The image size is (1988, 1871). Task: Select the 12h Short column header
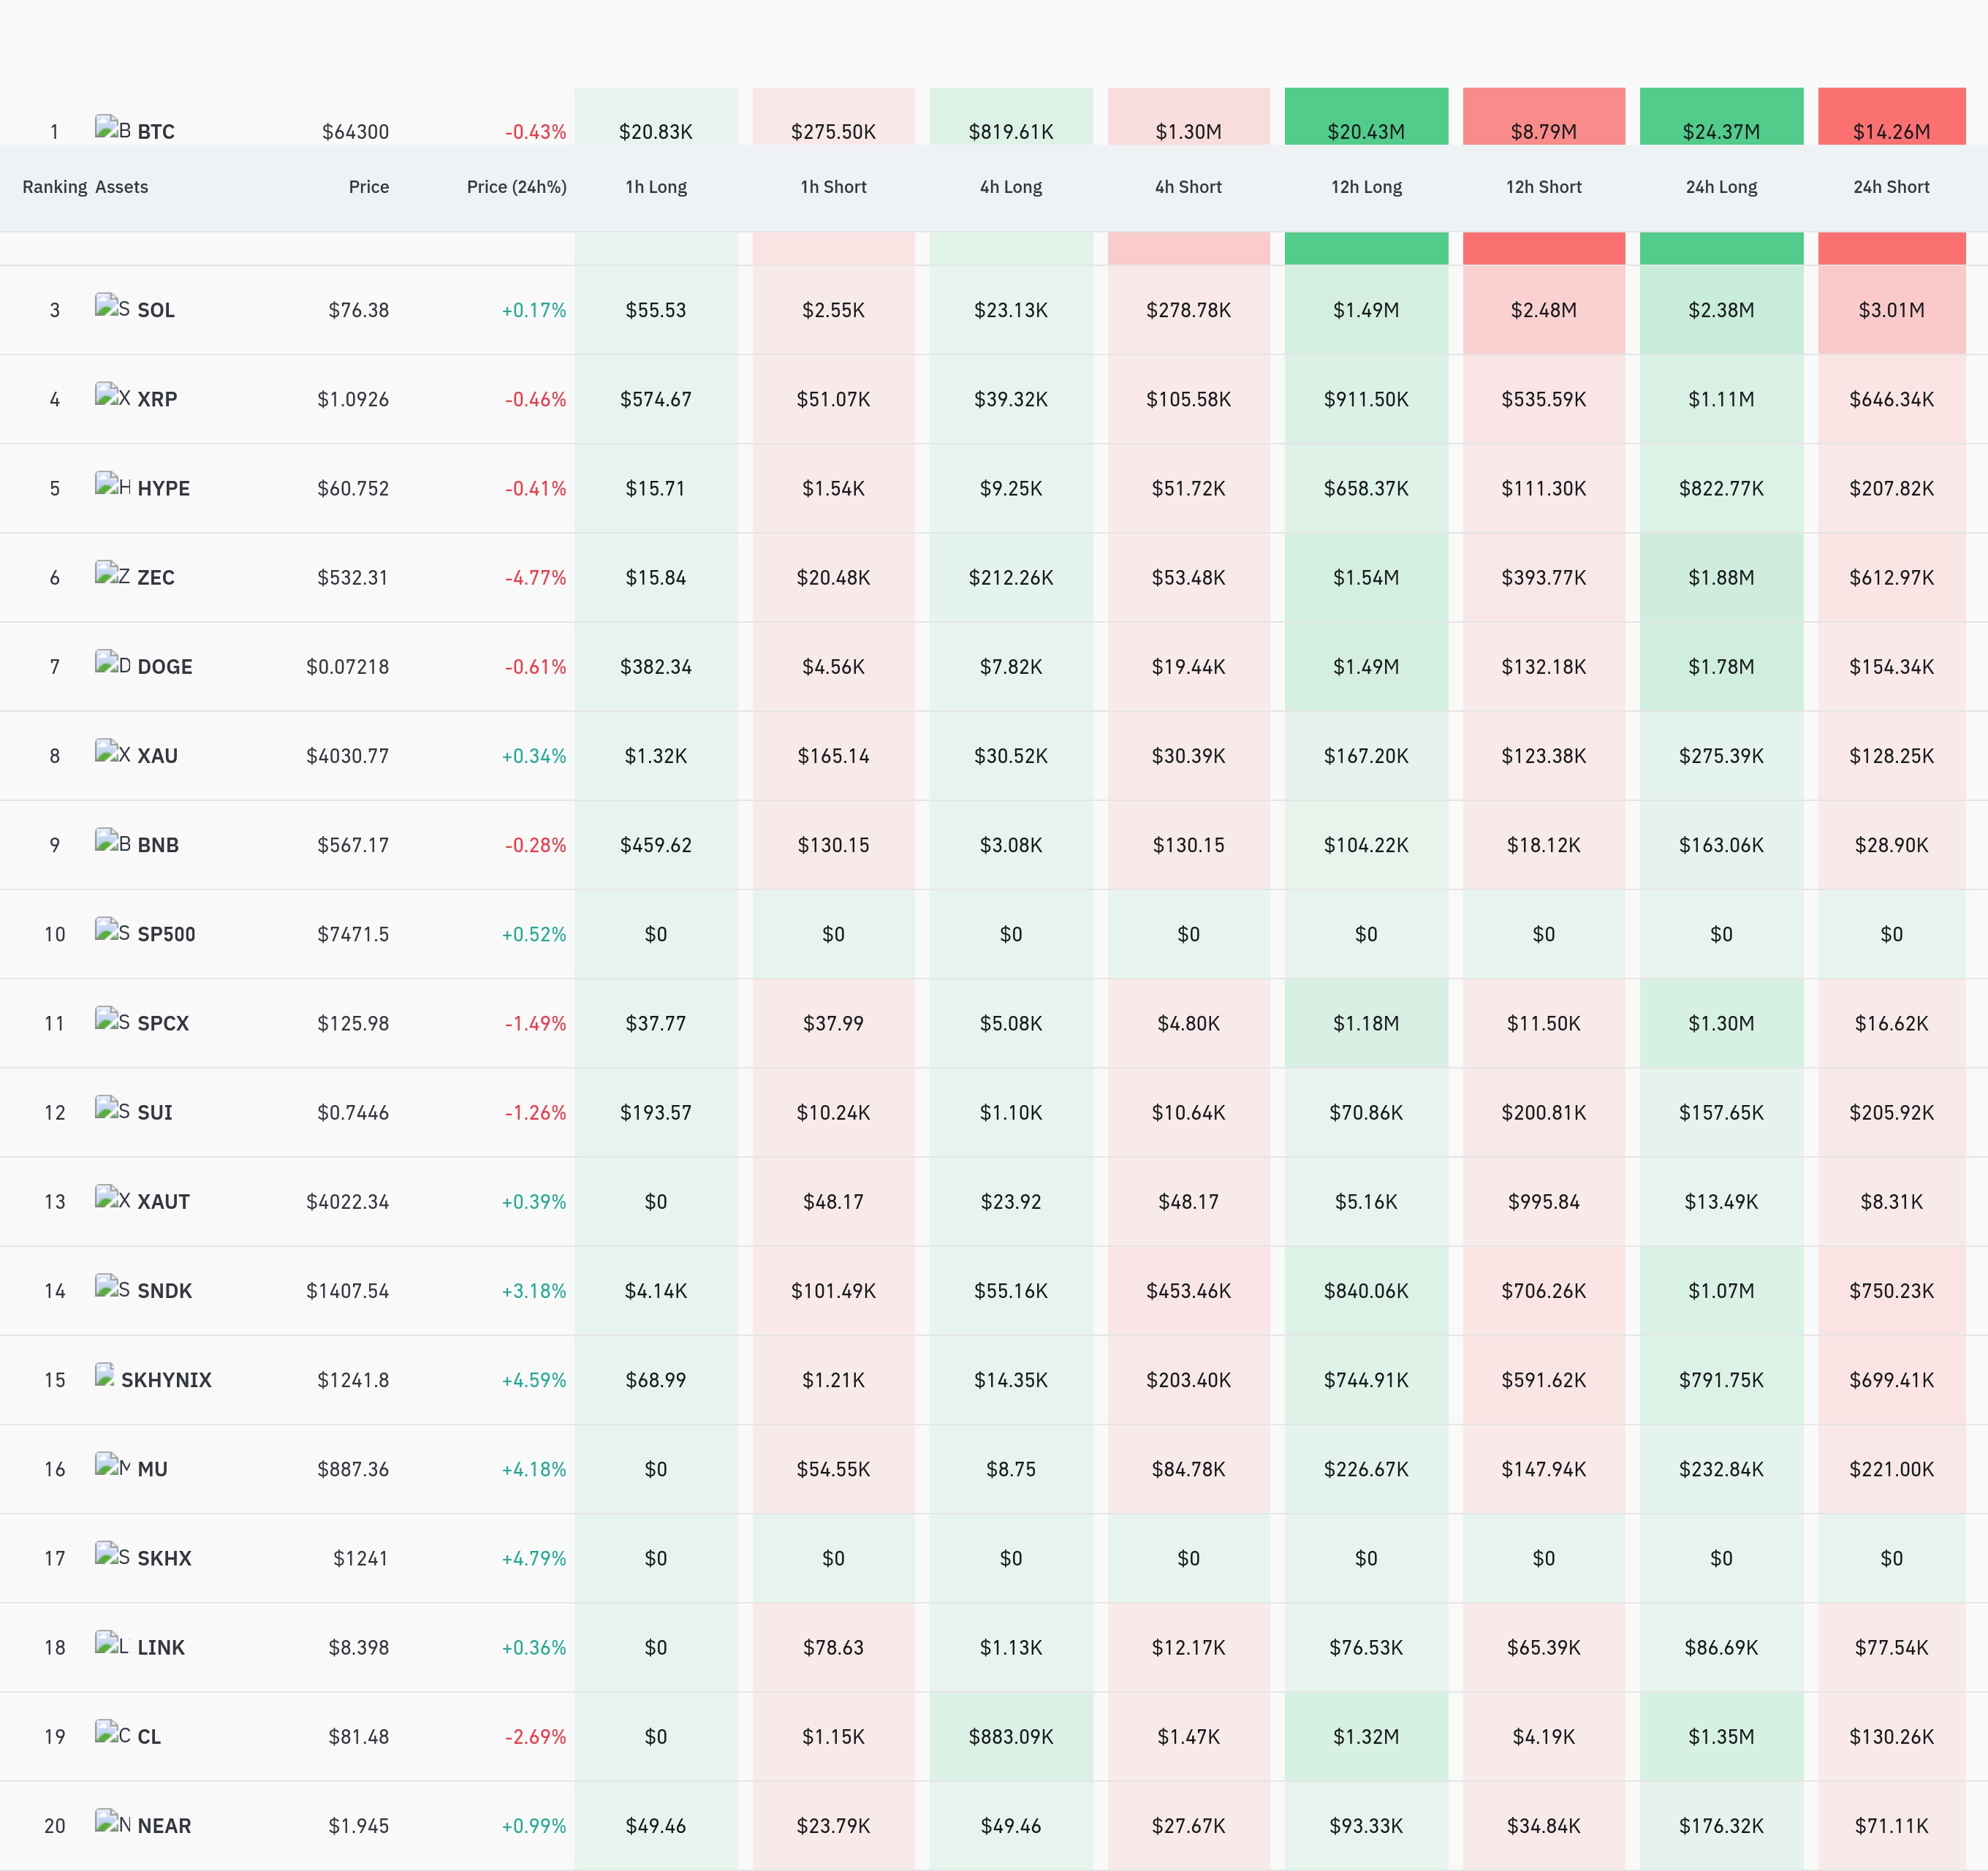pos(1543,187)
